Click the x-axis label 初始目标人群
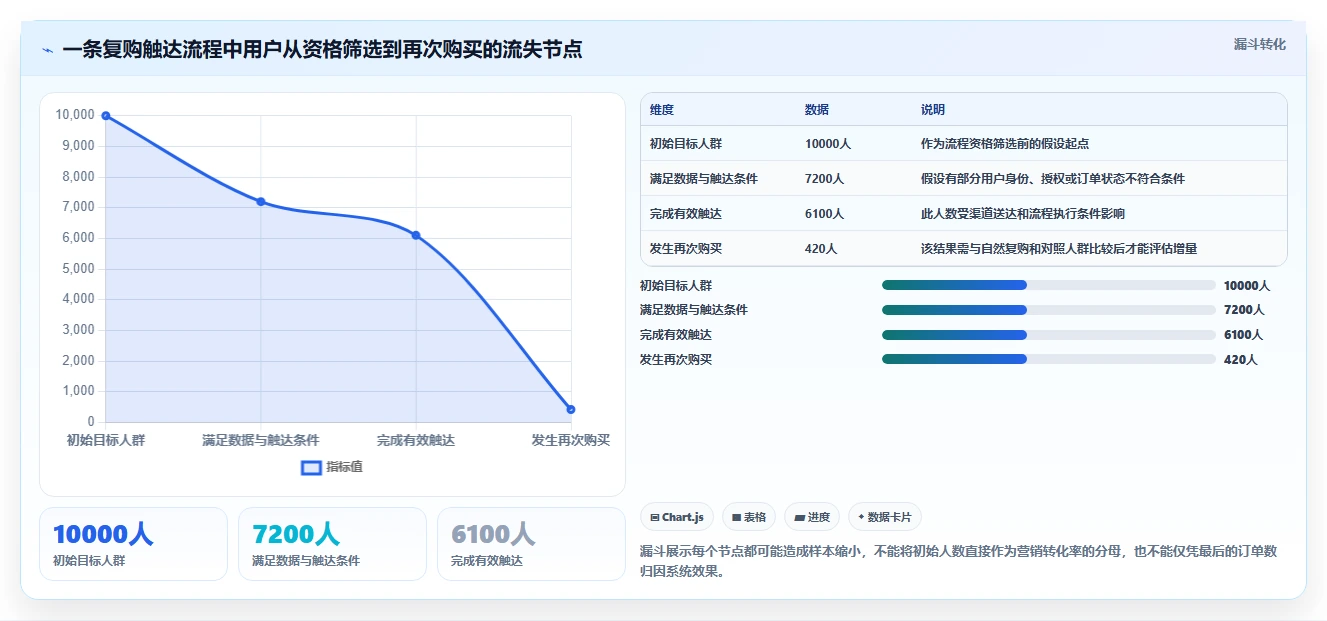Viewport: 1327px width, 621px height. [x=106, y=440]
